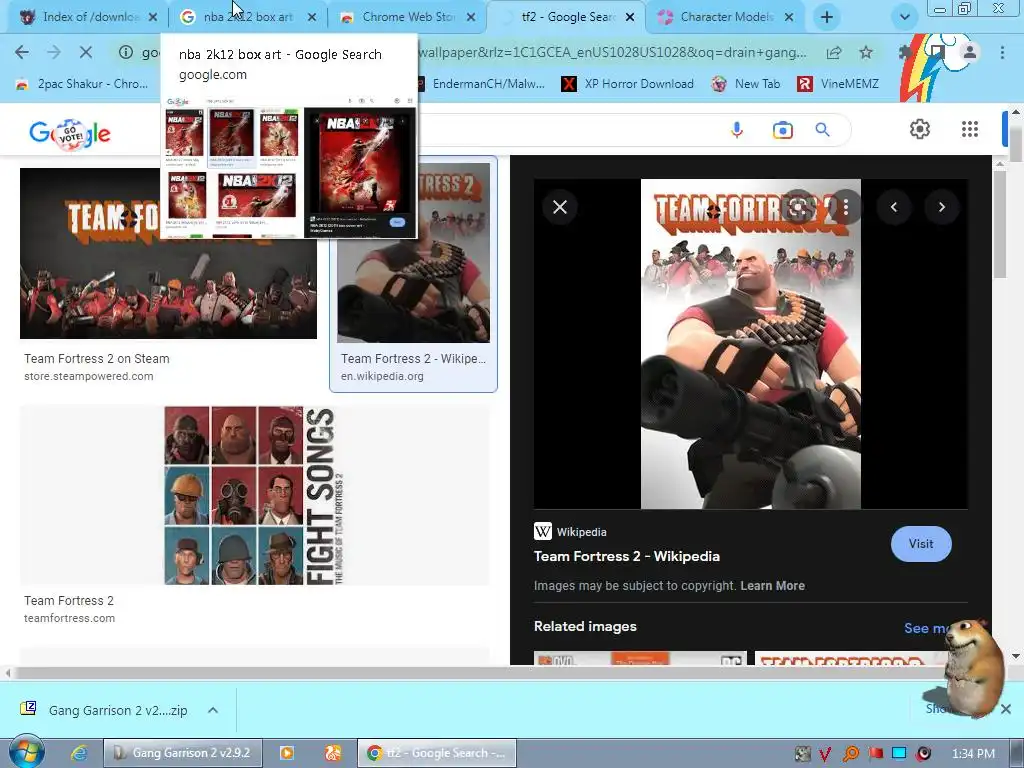The height and width of the screenshot is (768, 1024).
Task: Click See more for related images
Action: (926, 628)
